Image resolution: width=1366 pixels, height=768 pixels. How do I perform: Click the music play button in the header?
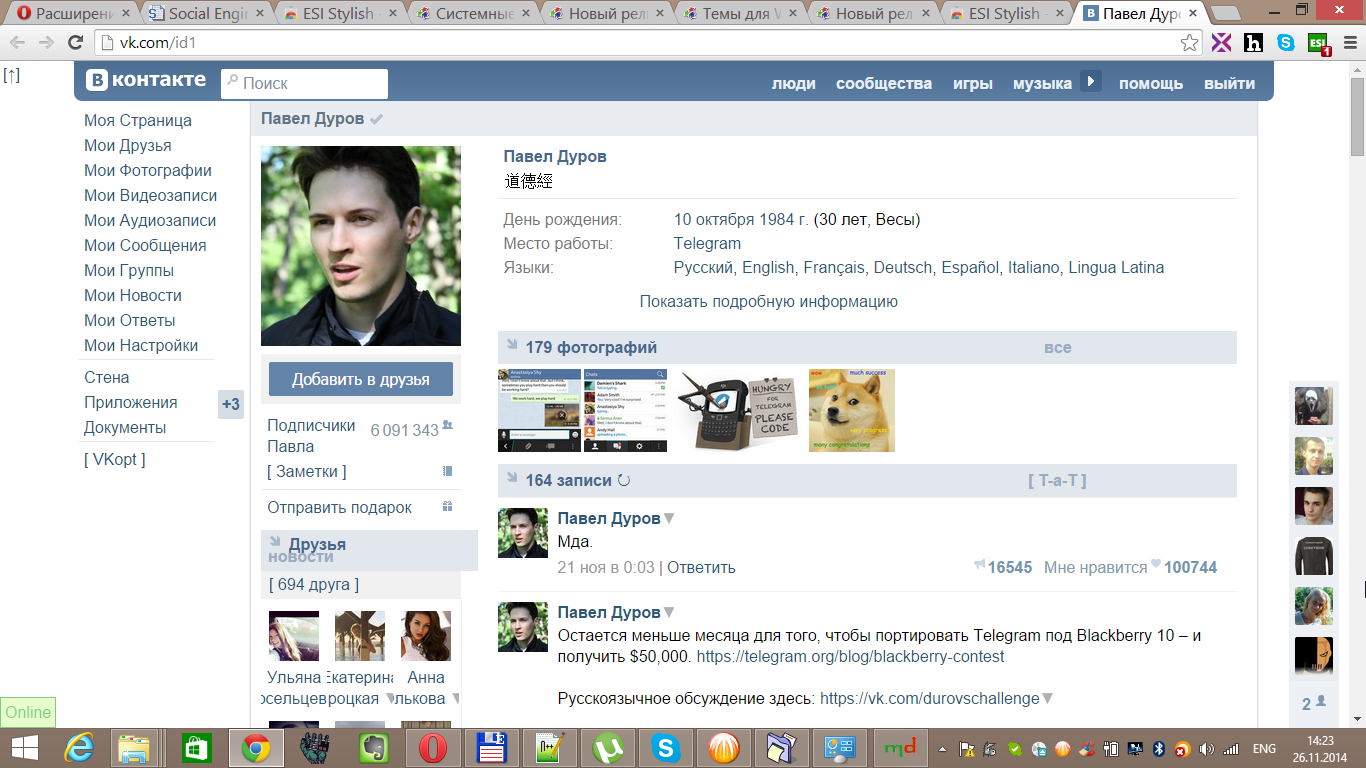tap(1091, 81)
